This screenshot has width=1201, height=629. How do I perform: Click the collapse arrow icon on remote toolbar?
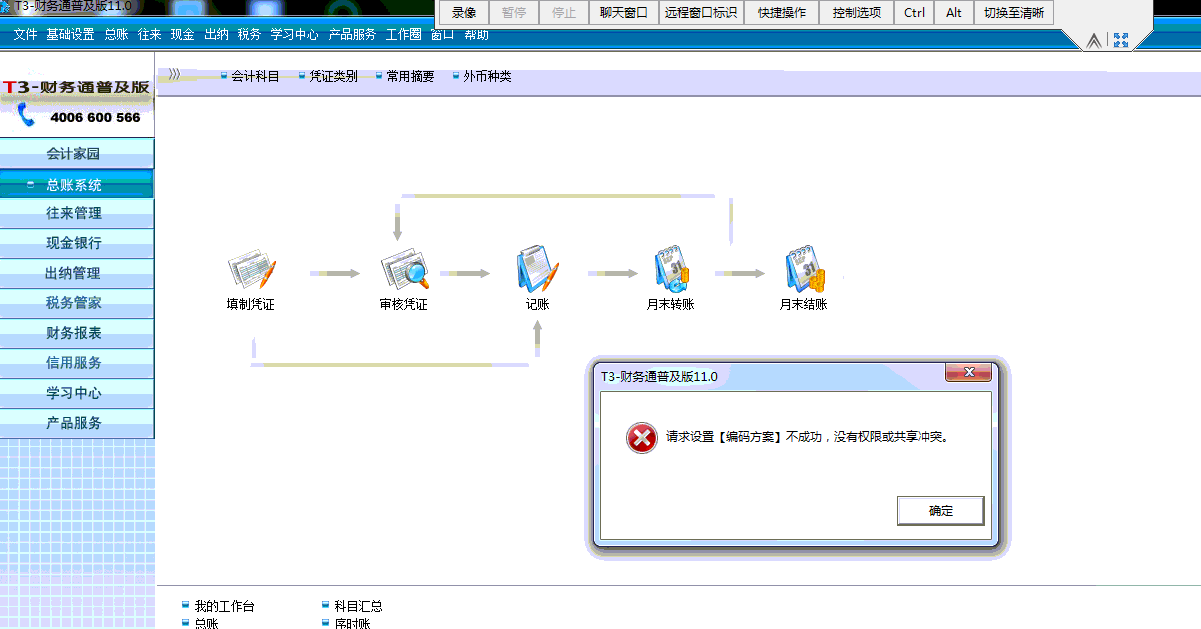coord(1094,40)
